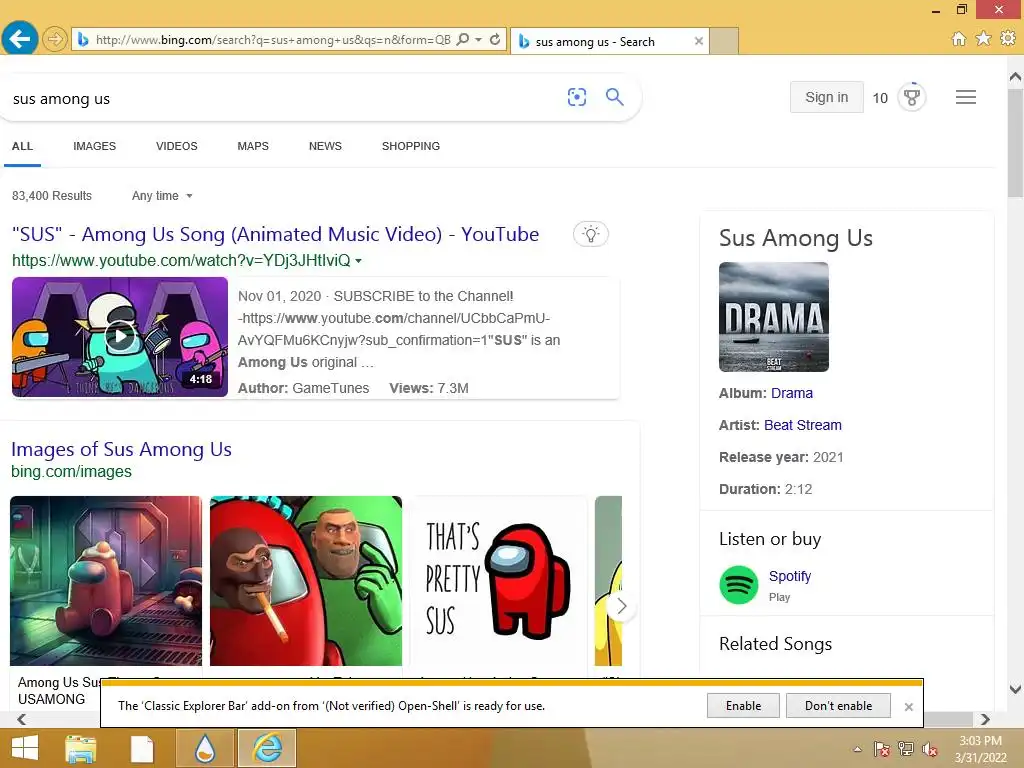Open the Bing hamburger menu
The image size is (1024, 768).
[x=966, y=97]
